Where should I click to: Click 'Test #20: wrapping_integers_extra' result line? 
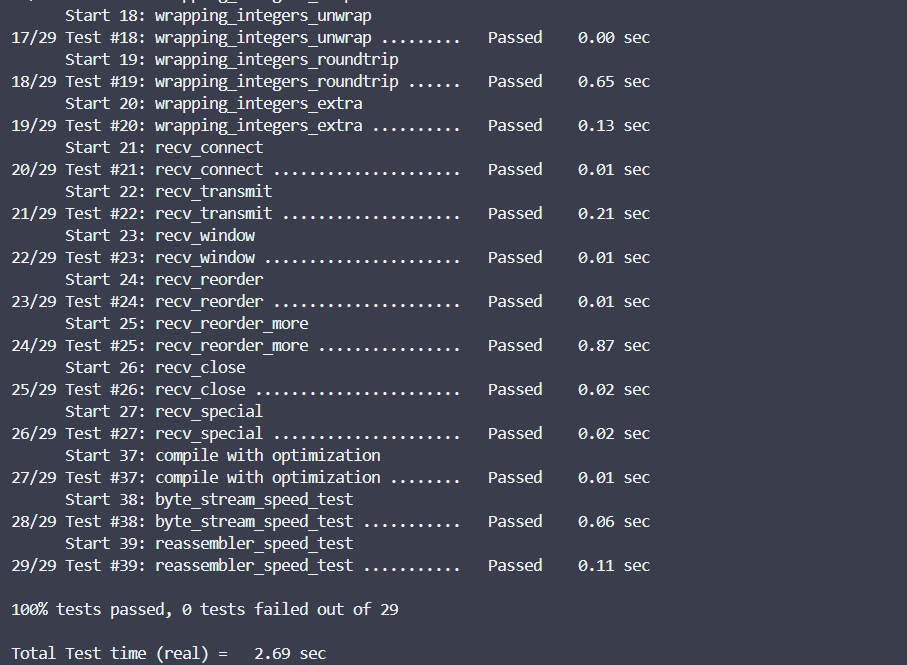[x=330, y=125]
